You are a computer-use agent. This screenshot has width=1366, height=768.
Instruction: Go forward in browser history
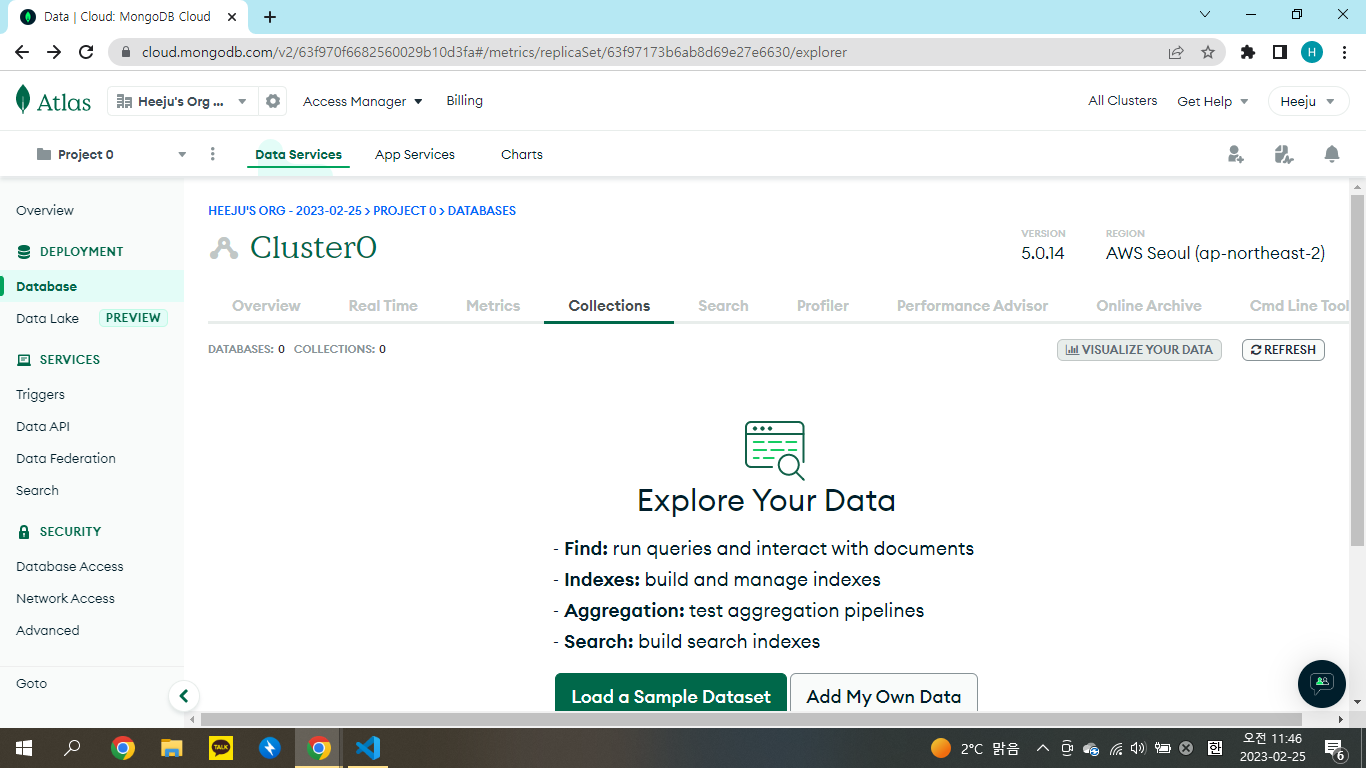click(x=54, y=52)
